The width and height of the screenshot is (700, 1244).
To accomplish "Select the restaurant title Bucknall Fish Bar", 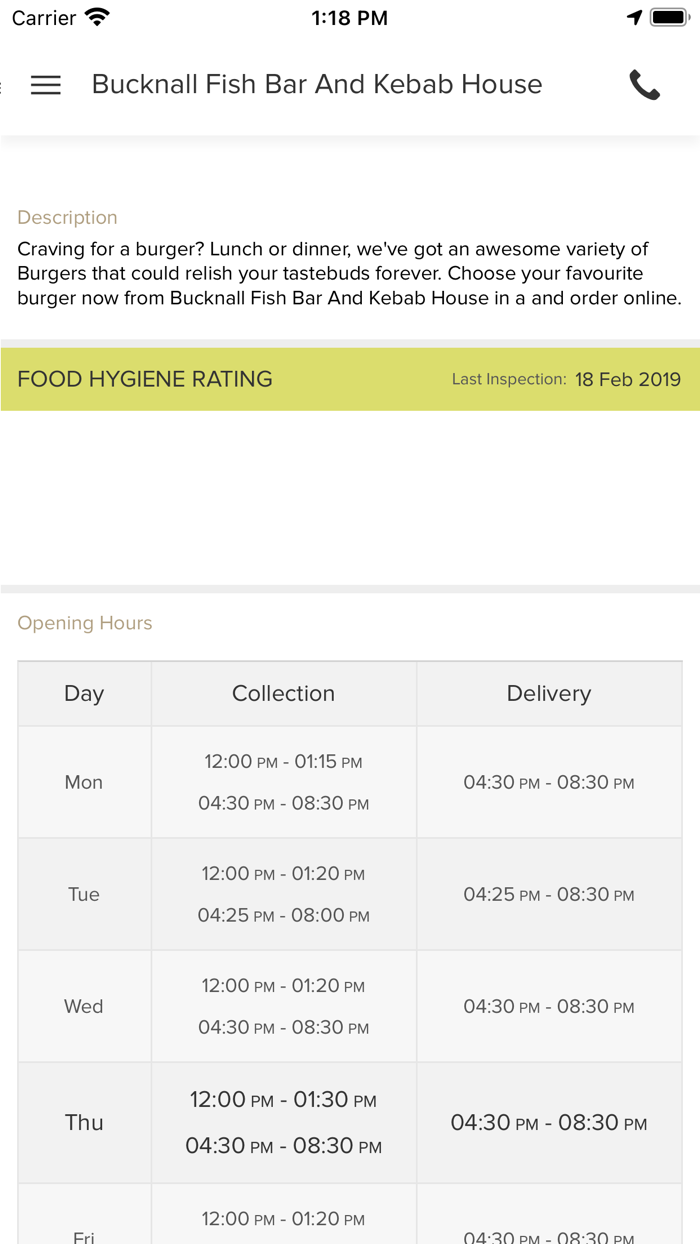I will tap(316, 85).
